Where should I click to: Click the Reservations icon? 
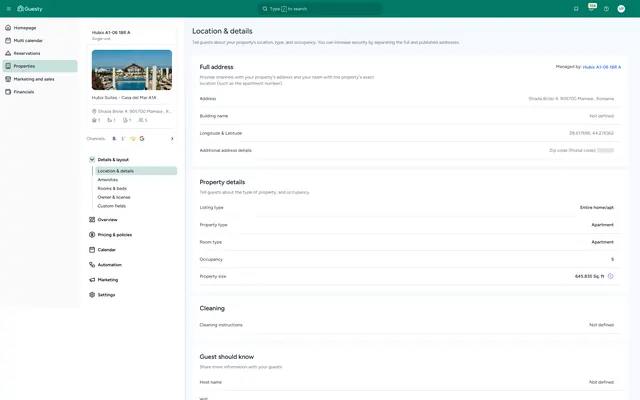pyautogui.click(x=8, y=53)
